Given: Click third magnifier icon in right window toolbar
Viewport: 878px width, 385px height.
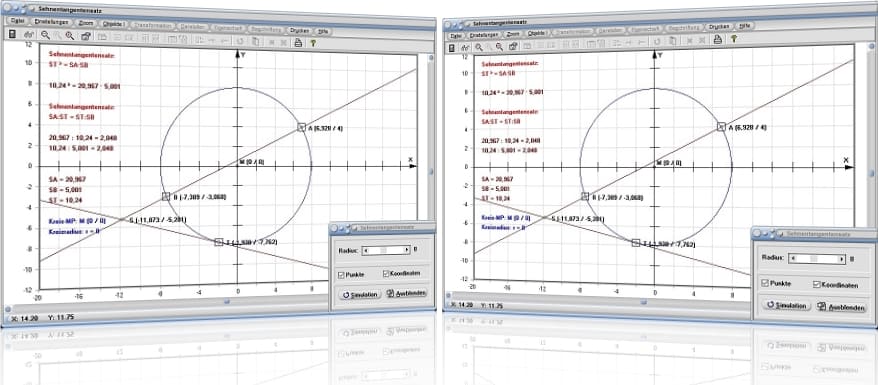Looking at the screenshot, I should [x=499, y=47].
